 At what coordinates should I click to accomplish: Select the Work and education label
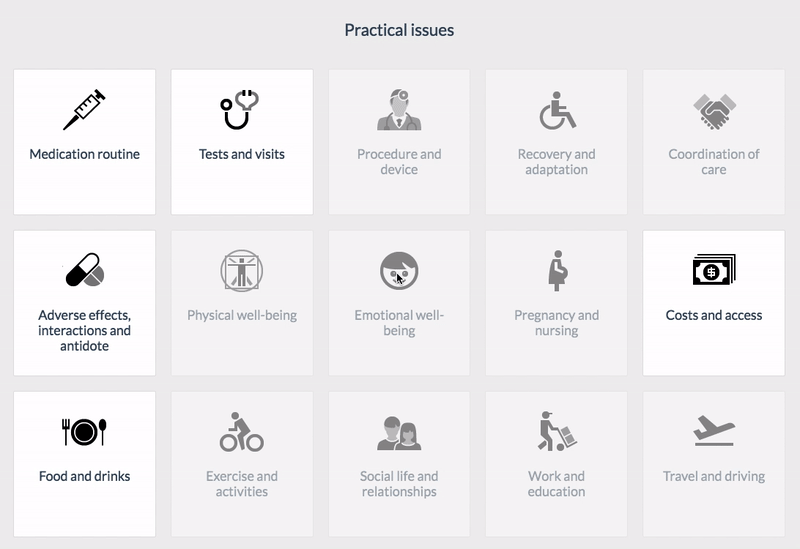[x=557, y=484]
